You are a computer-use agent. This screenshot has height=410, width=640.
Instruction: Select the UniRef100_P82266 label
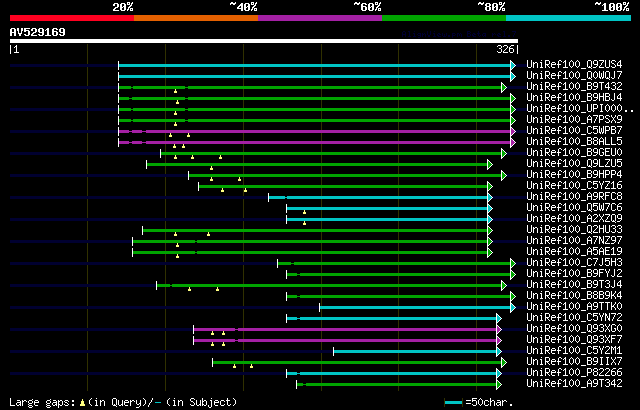(x=574, y=373)
